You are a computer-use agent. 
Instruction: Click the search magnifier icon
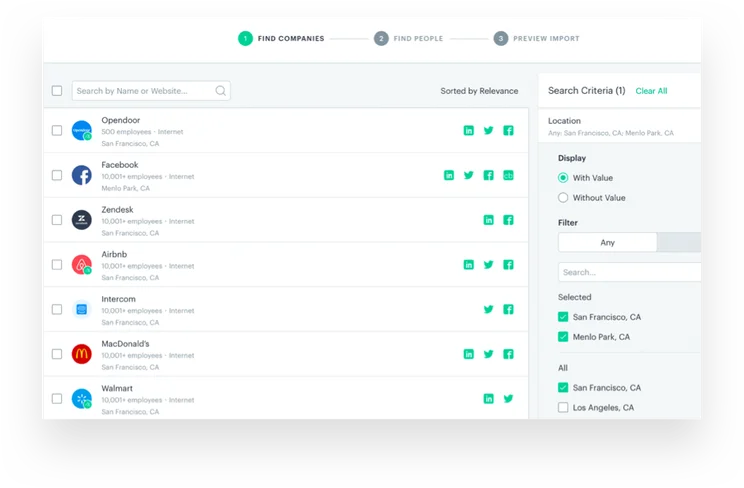(221, 90)
